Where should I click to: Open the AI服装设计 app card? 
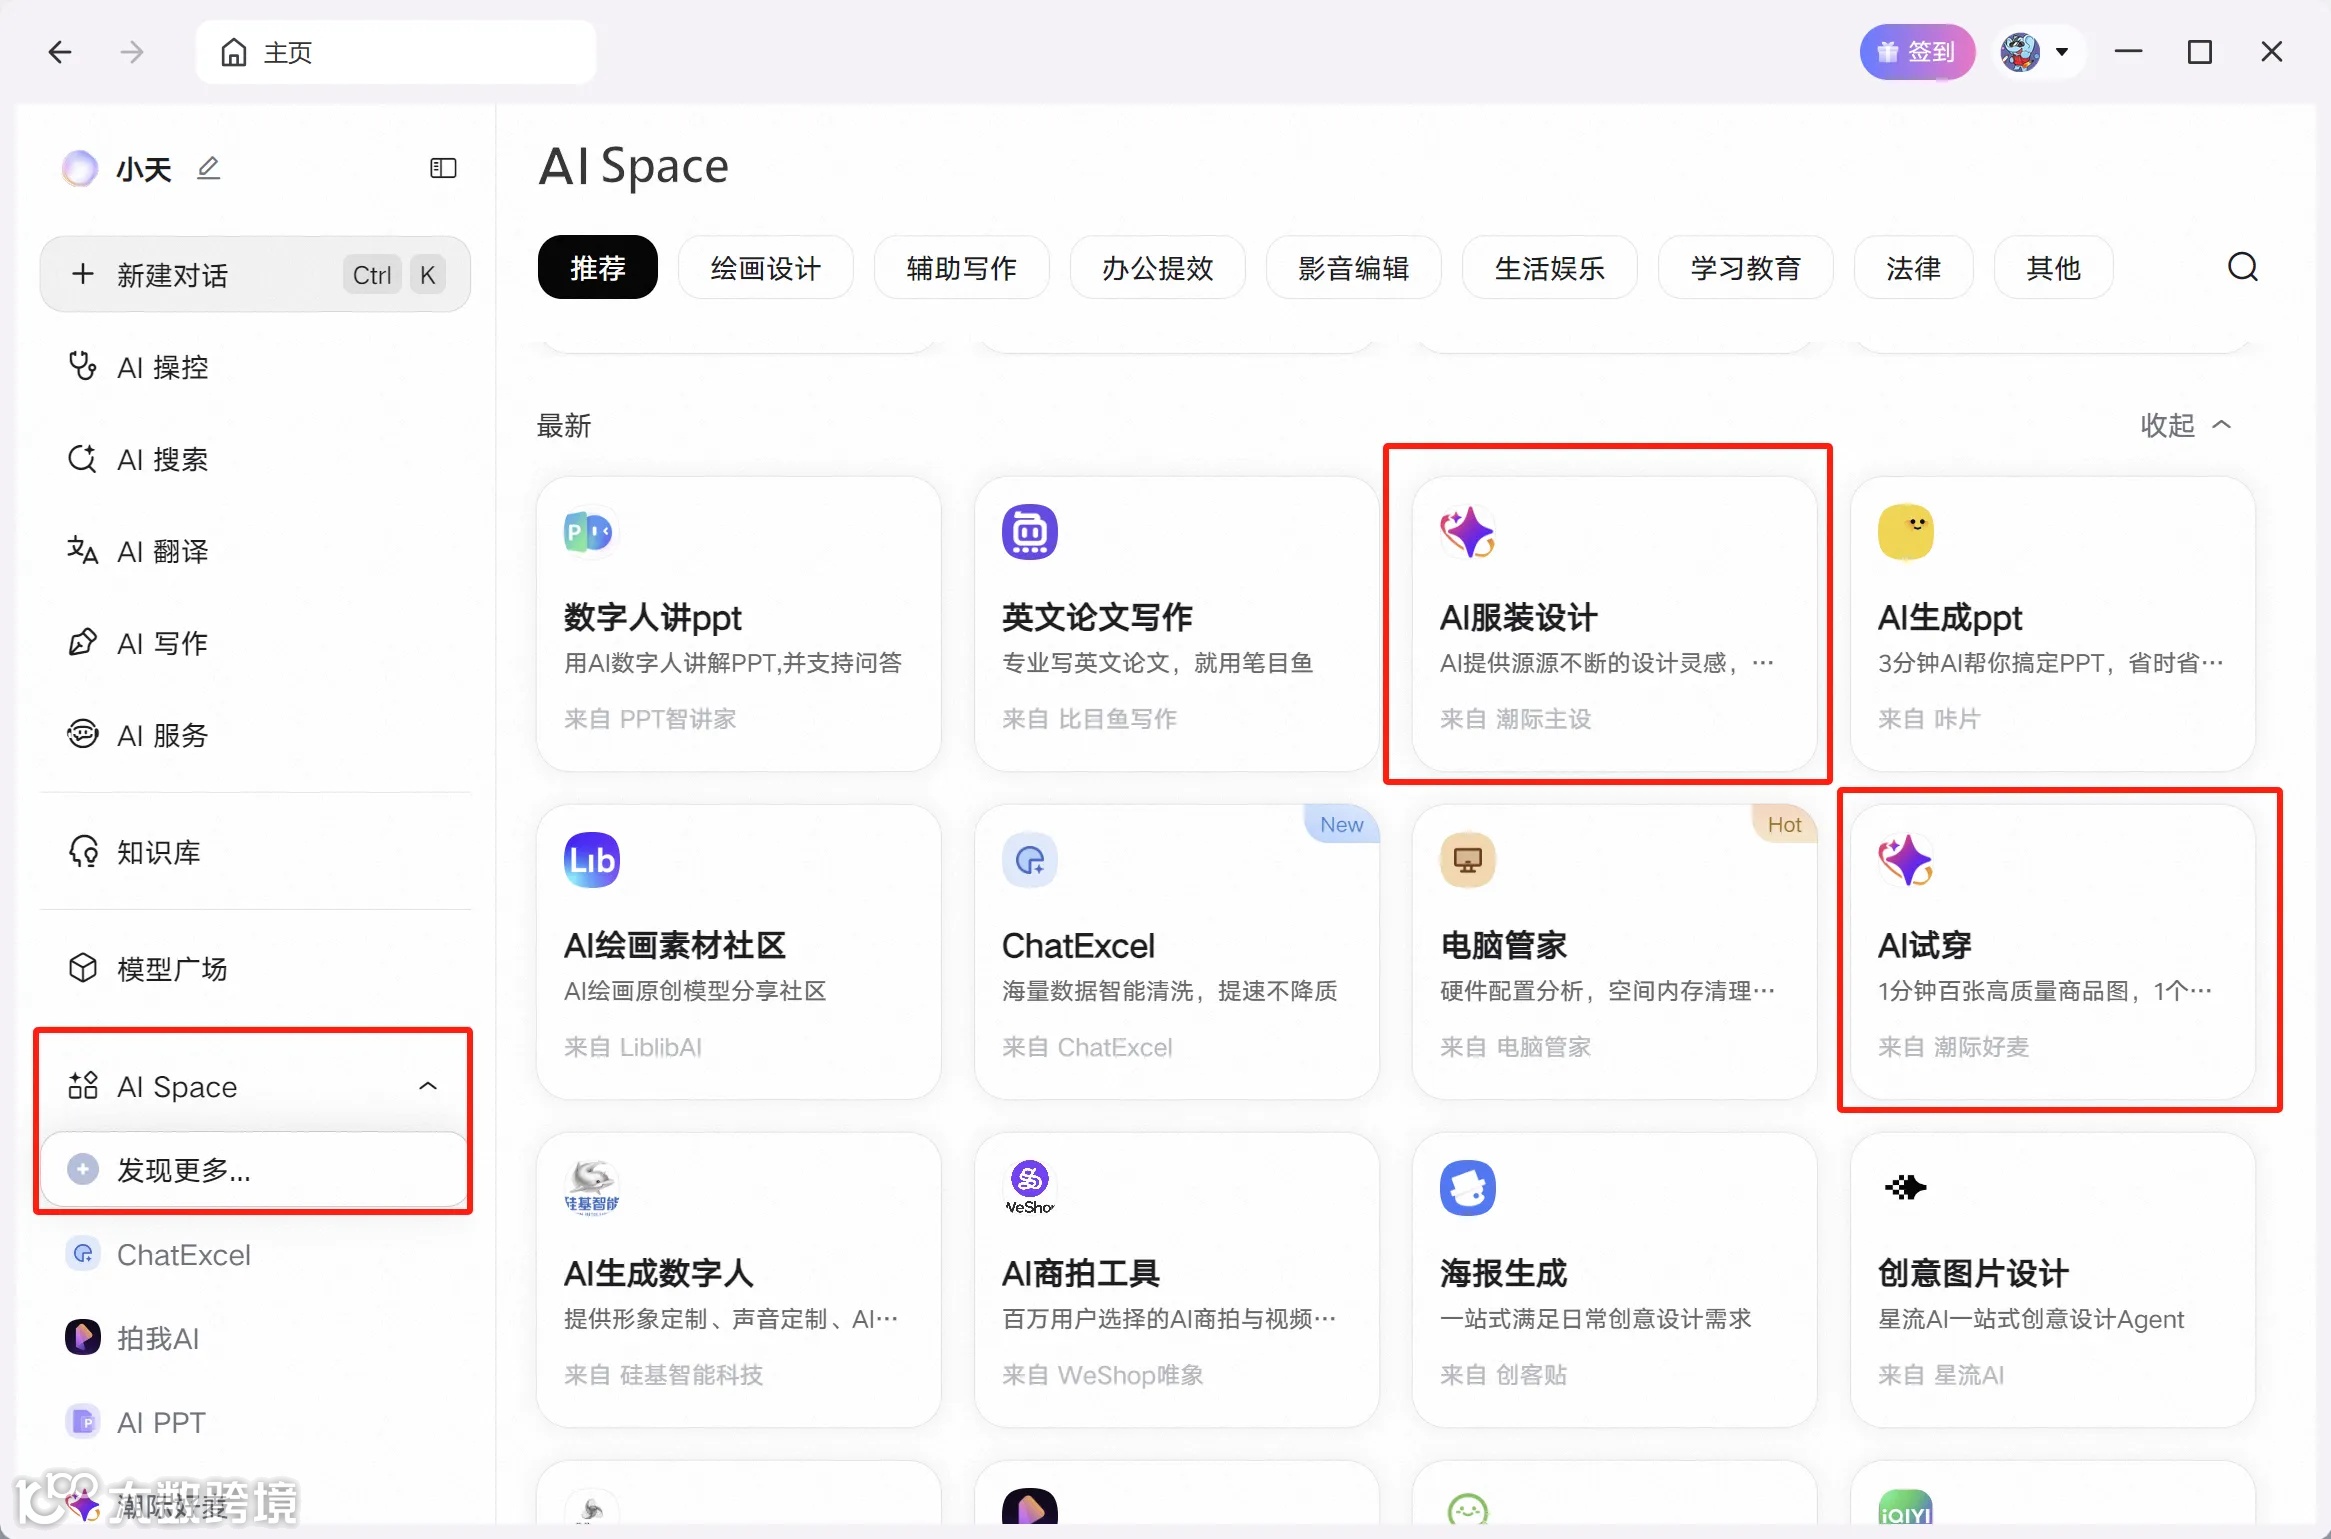click(1613, 622)
